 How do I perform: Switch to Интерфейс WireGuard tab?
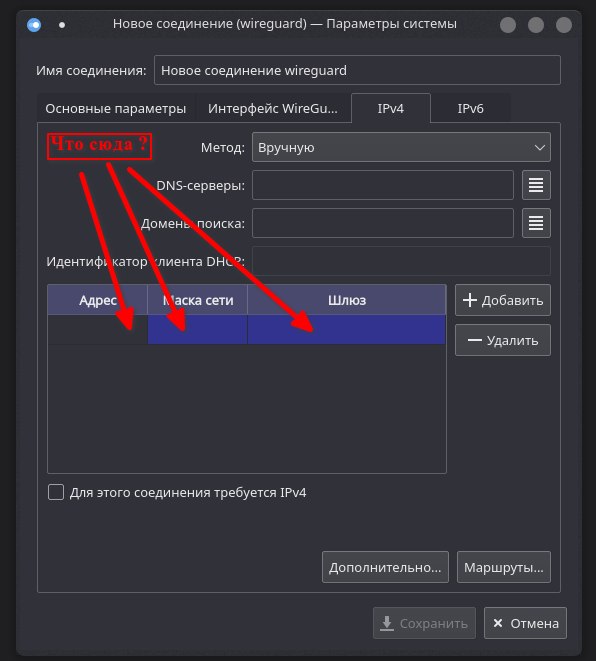click(273, 109)
